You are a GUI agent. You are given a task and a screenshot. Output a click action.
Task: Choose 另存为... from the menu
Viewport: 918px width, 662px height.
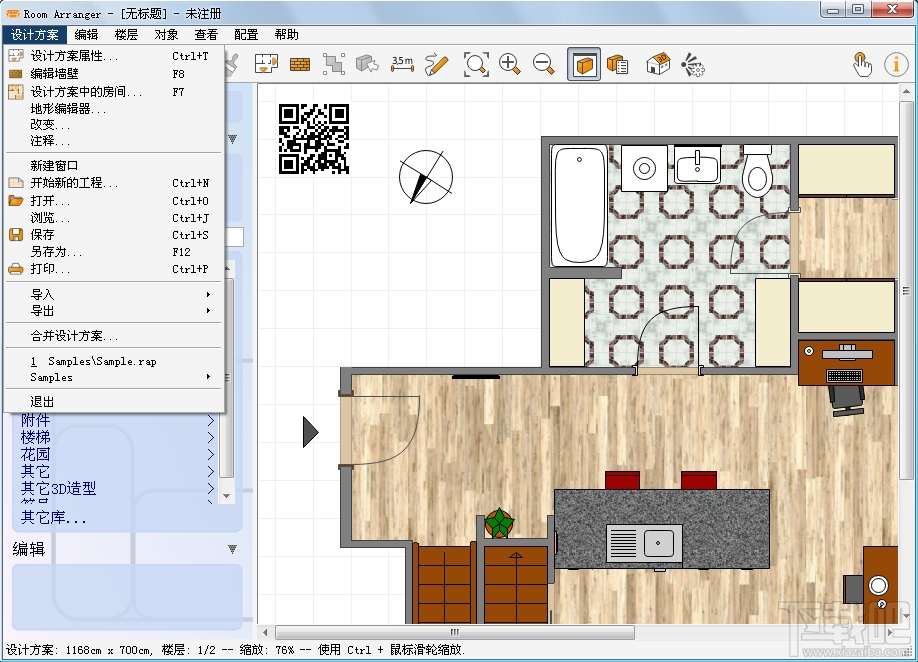(x=56, y=252)
